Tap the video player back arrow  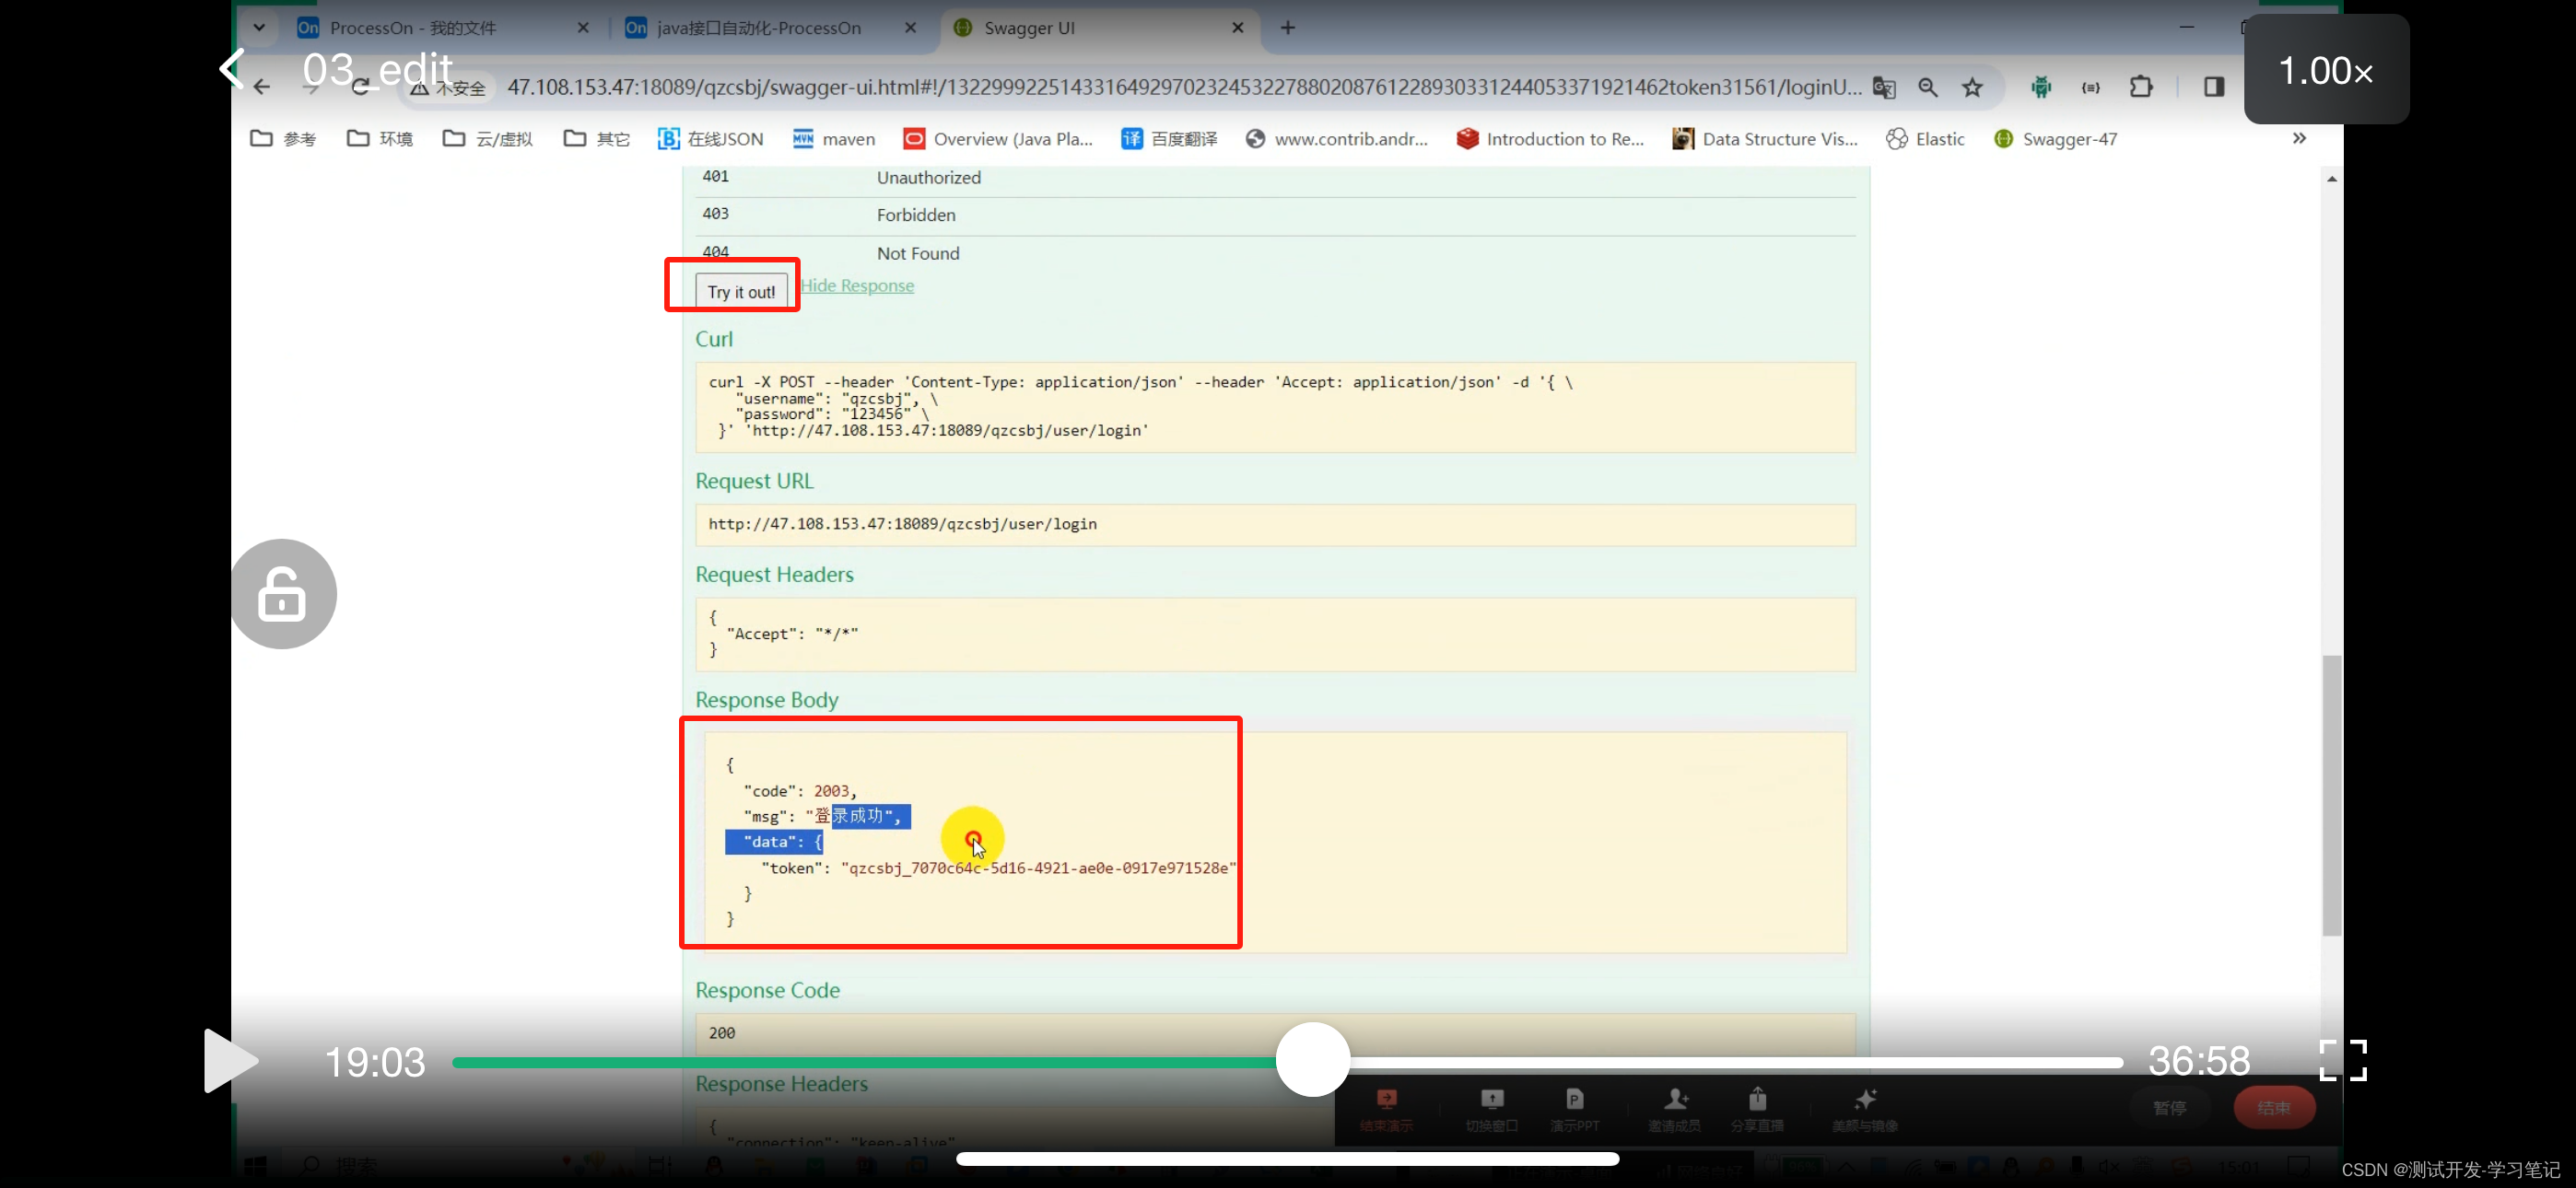(x=232, y=69)
